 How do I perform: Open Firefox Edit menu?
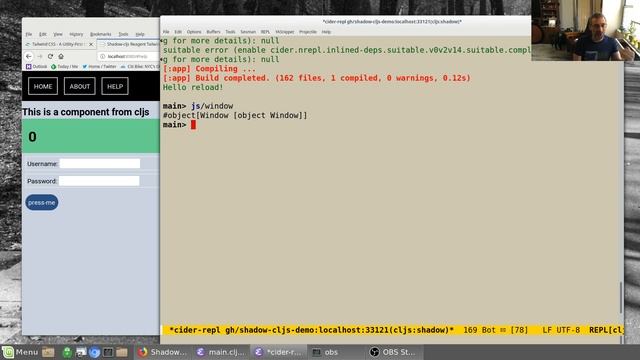[43, 34]
